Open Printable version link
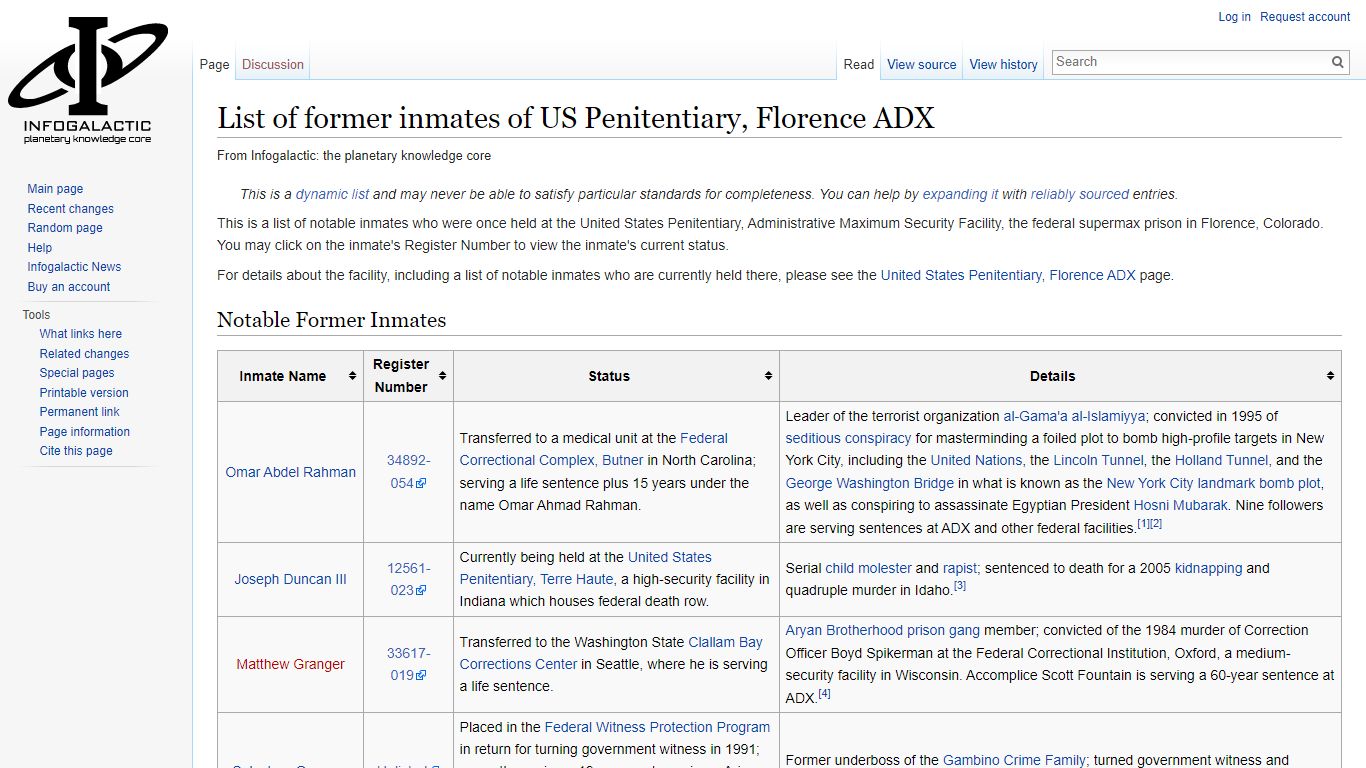1366x768 pixels. pyautogui.click(x=84, y=393)
